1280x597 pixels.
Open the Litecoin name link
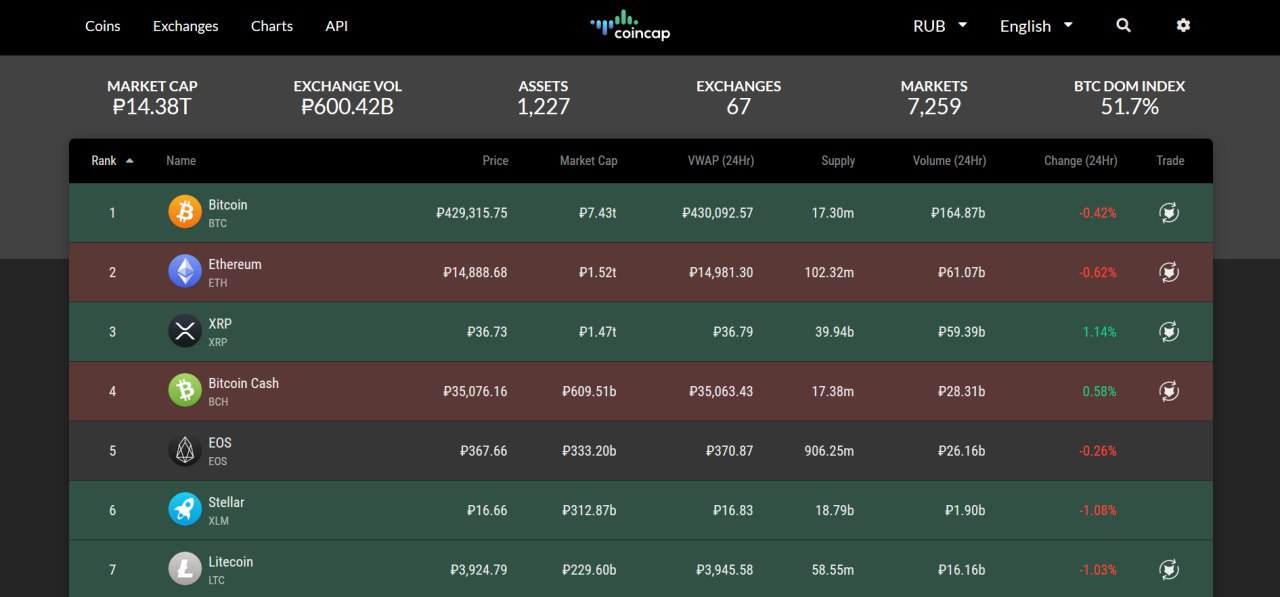coord(231,561)
